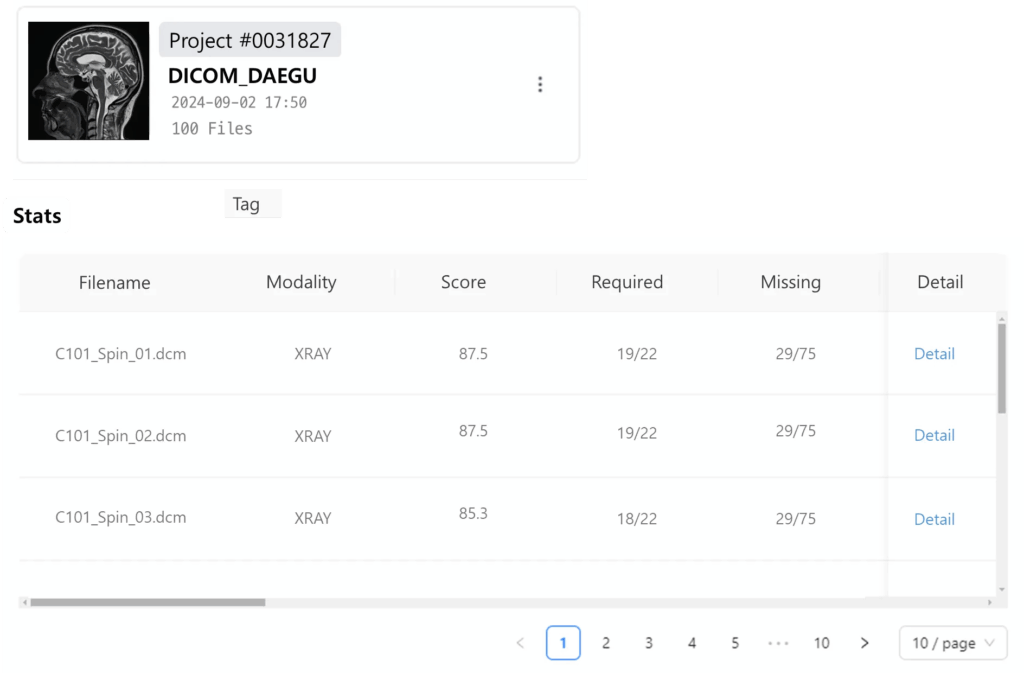Open the brain MRI project thumbnail
Screen dimensions: 1024x673
click(x=88, y=80)
